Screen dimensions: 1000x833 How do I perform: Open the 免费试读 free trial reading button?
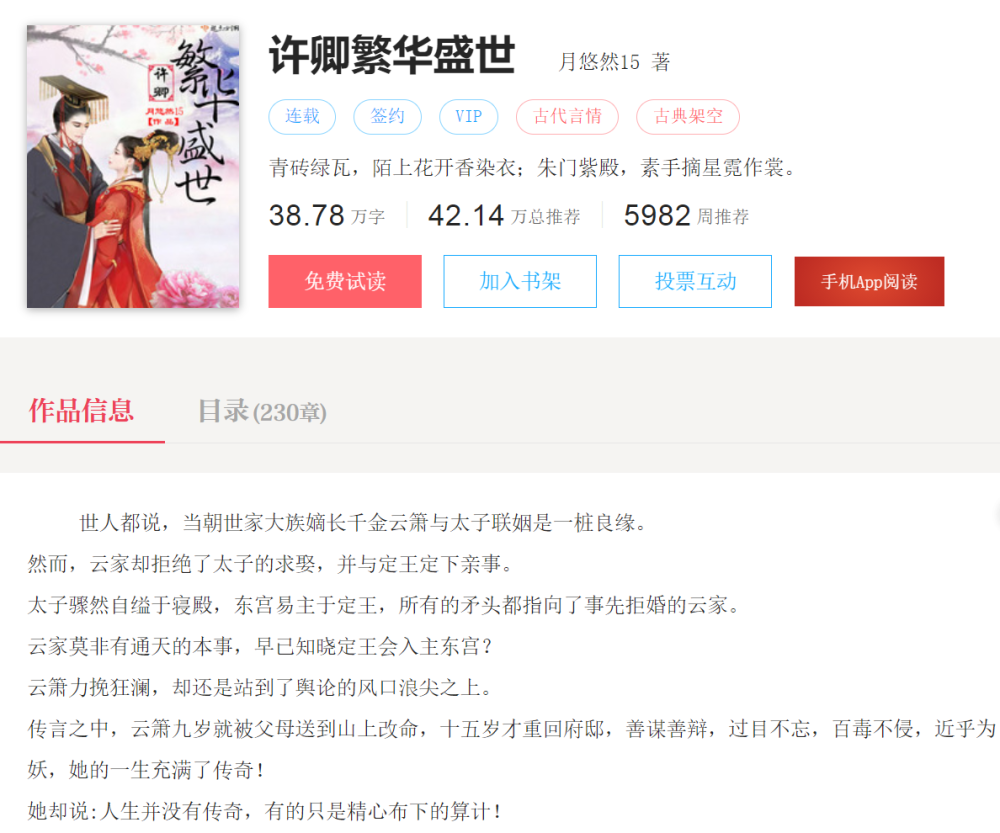click(x=345, y=281)
